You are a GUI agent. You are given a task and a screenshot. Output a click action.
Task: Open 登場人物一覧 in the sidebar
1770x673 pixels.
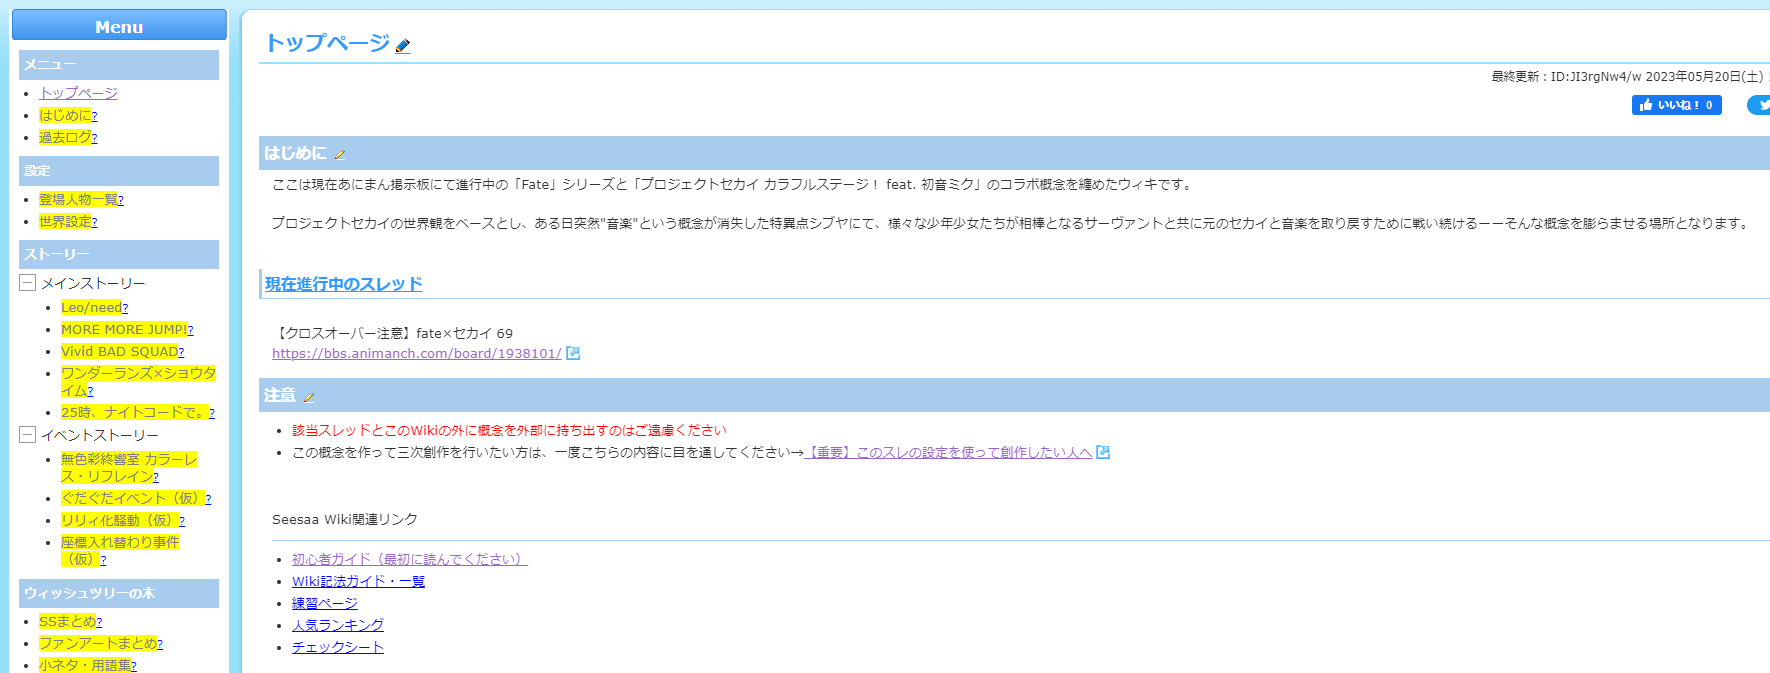(x=78, y=199)
